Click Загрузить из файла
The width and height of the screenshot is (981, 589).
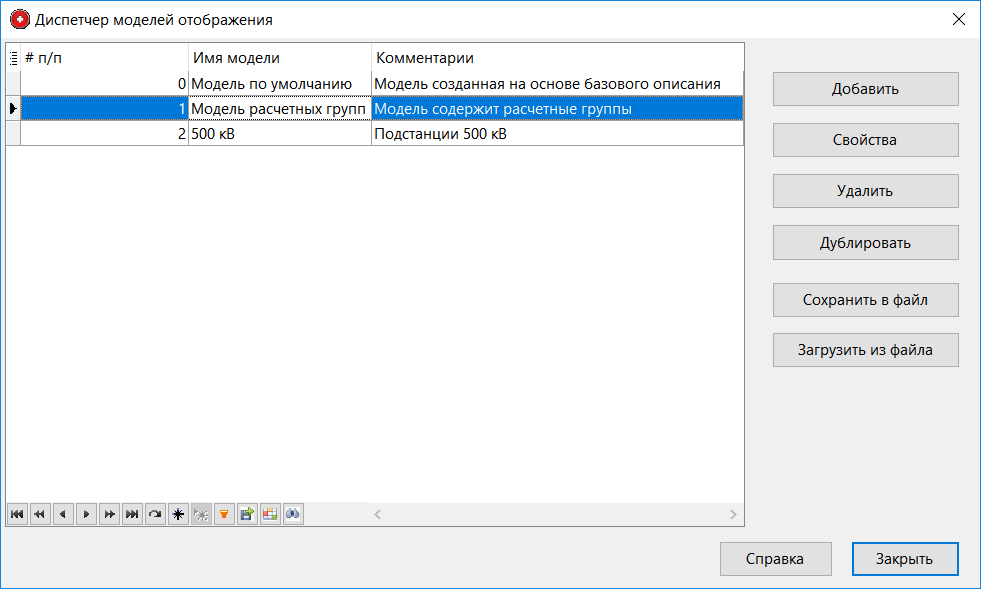864,350
